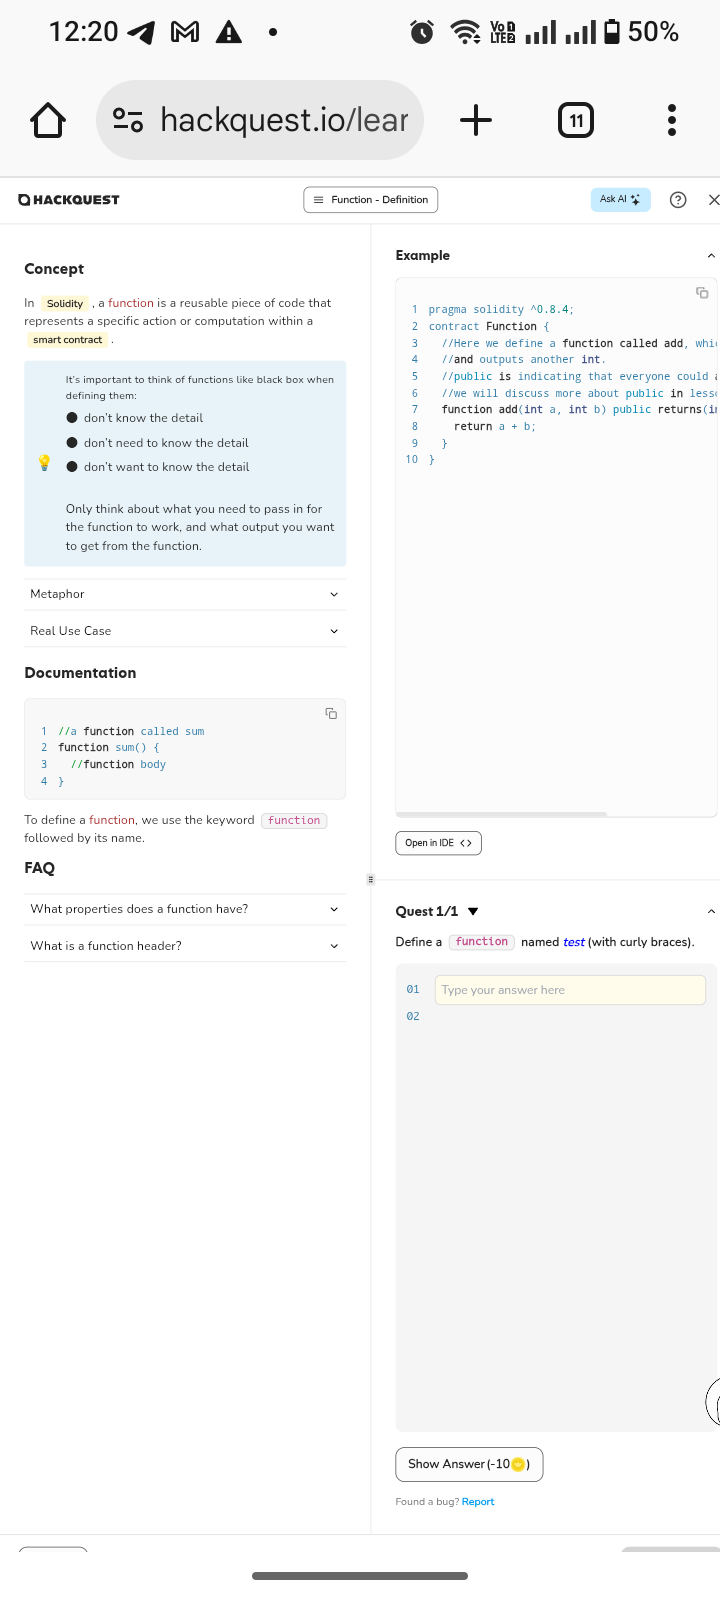This screenshot has width=720, height=1600.
Task: Click the Report bug link
Action: coord(478,1502)
